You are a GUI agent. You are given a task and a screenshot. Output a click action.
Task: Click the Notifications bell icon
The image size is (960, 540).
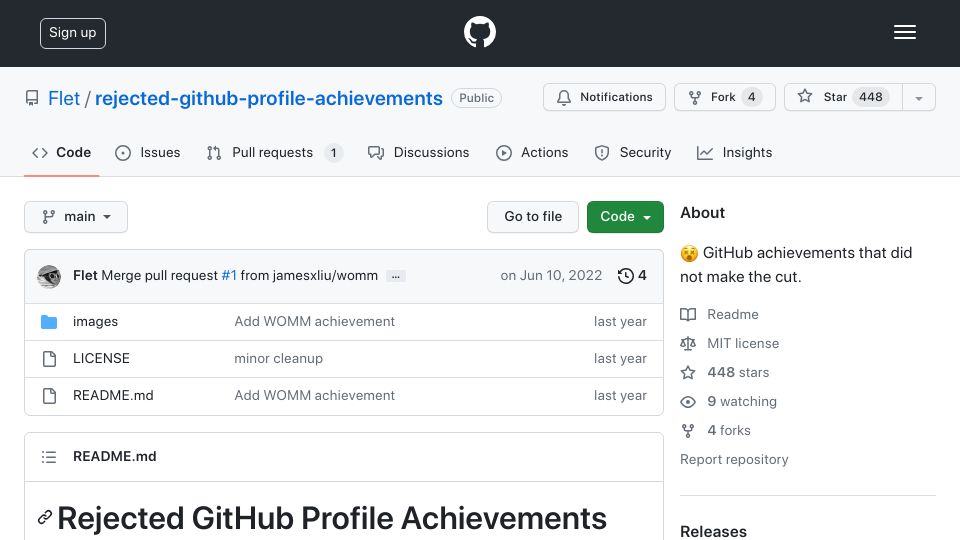[x=564, y=97]
